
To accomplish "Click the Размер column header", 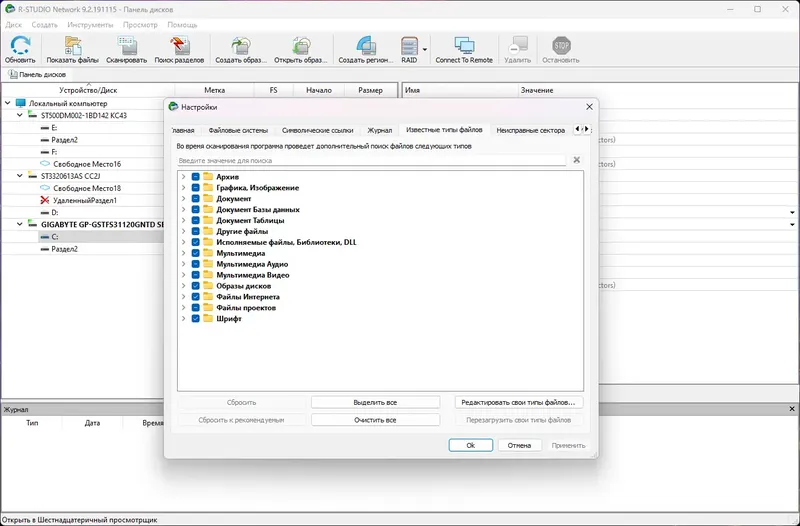I will [x=370, y=90].
